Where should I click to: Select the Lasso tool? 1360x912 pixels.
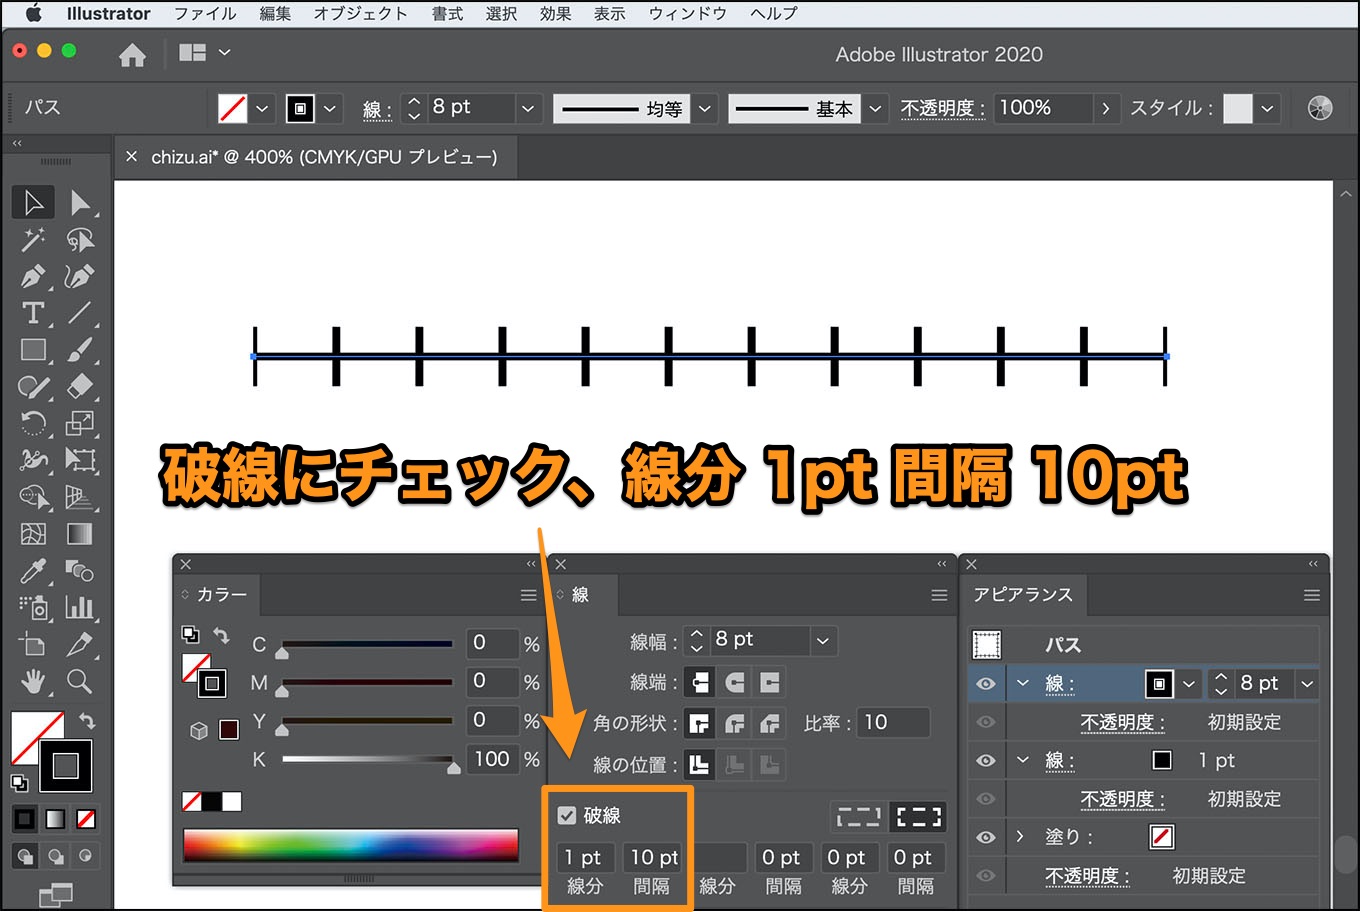click(x=80, y=240)
